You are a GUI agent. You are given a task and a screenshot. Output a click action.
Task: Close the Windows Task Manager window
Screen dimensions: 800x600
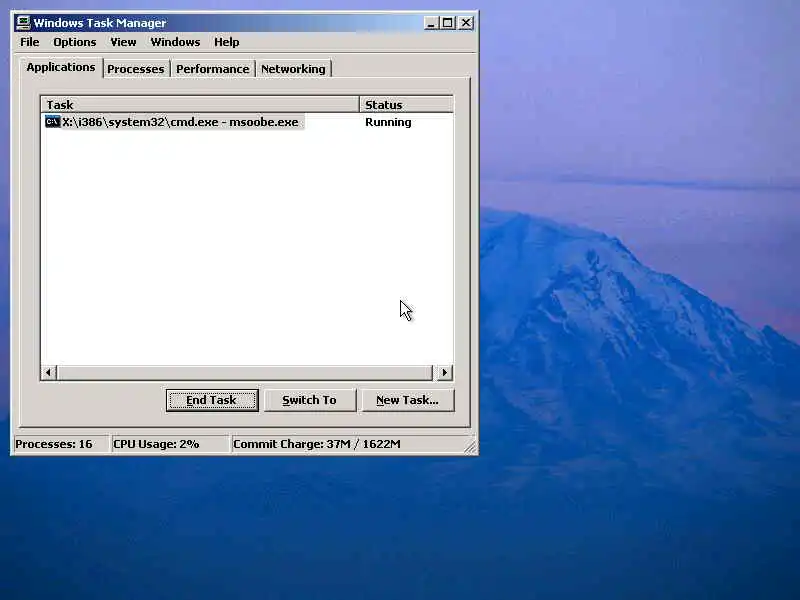[466, 23]
